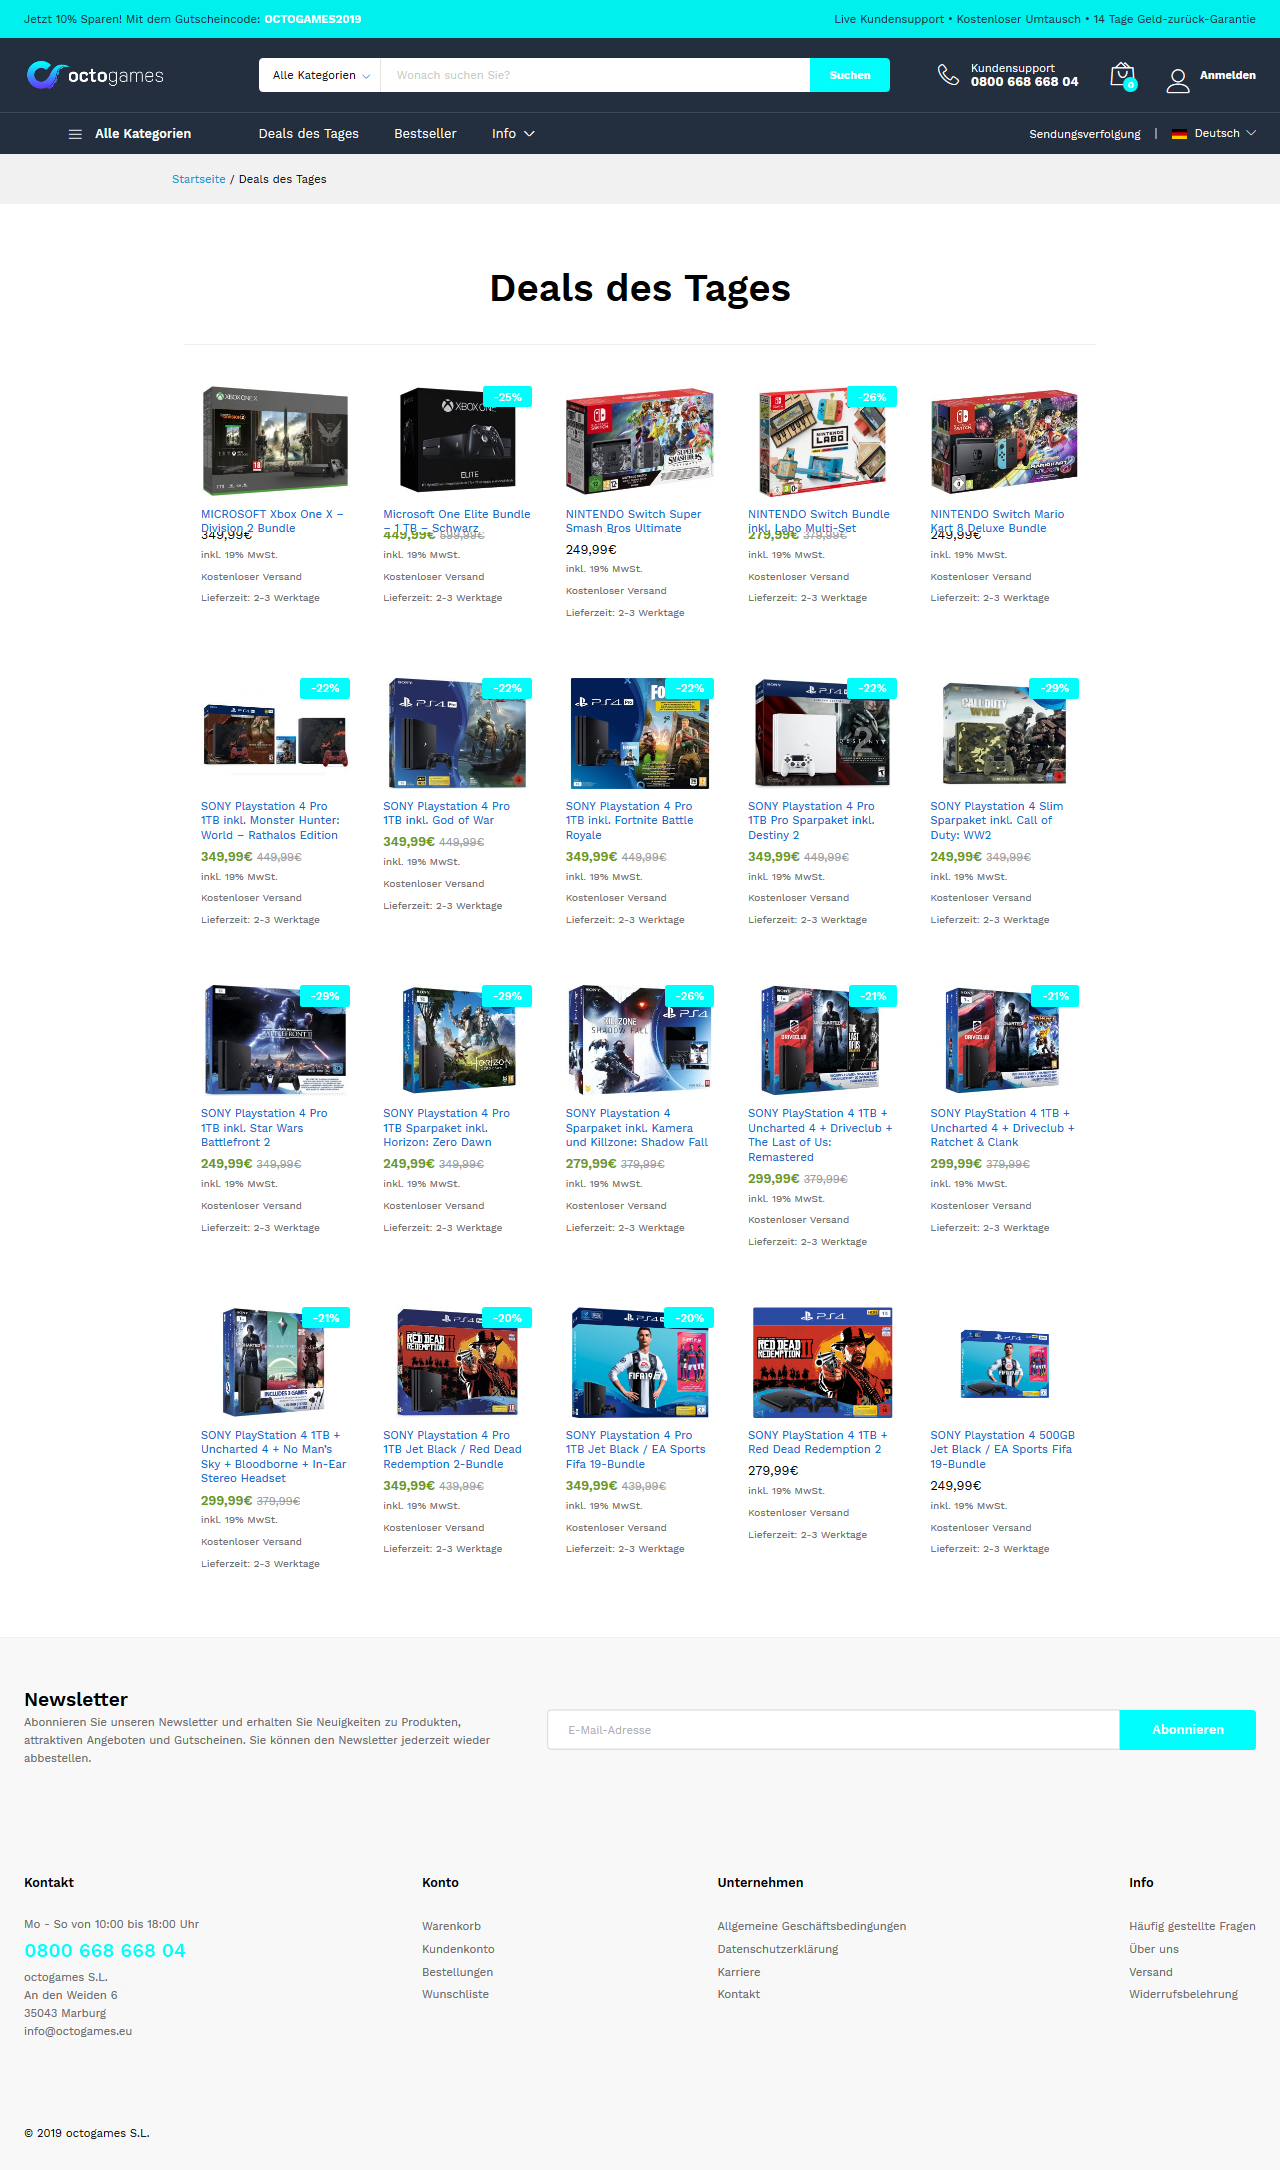Open Playstation 4 500GB Fifa 19-Bundle title

pos(1002,1450)
